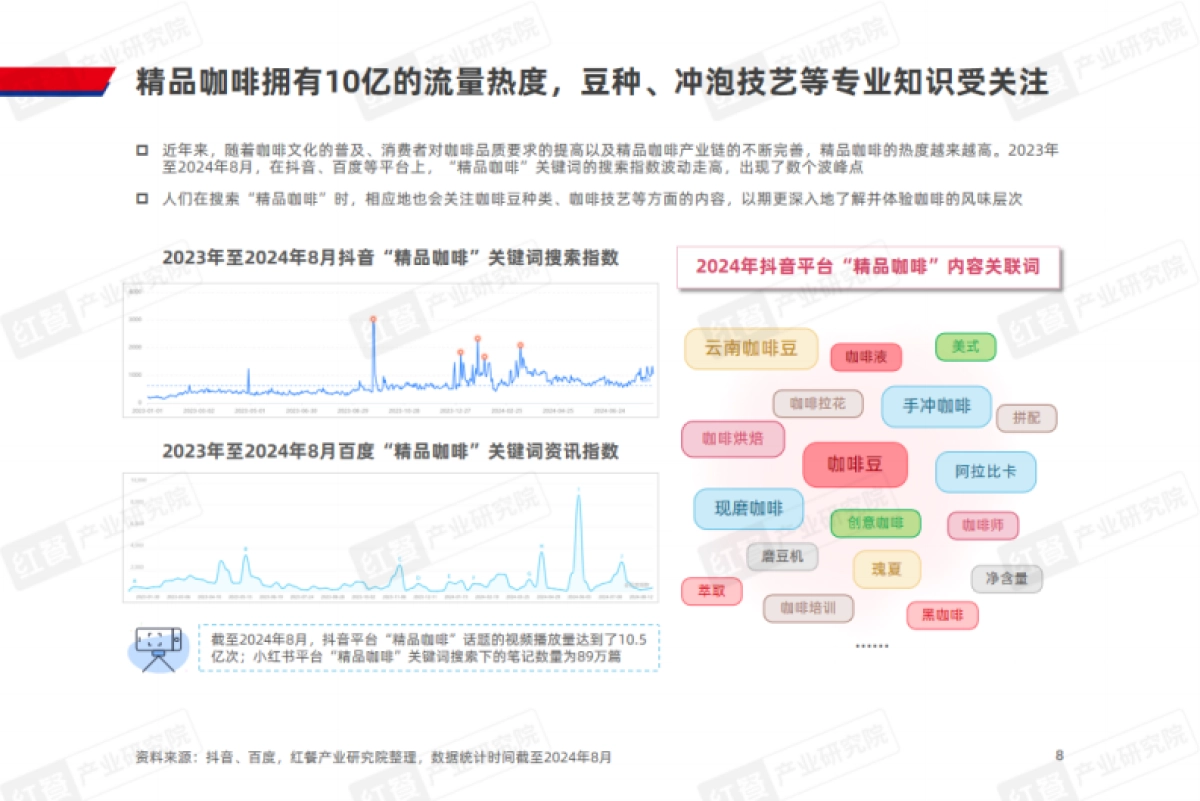The image size is (1200, 801).
Task: Select the 百度 keyword information index chart title
Action: tap(392, 452)
